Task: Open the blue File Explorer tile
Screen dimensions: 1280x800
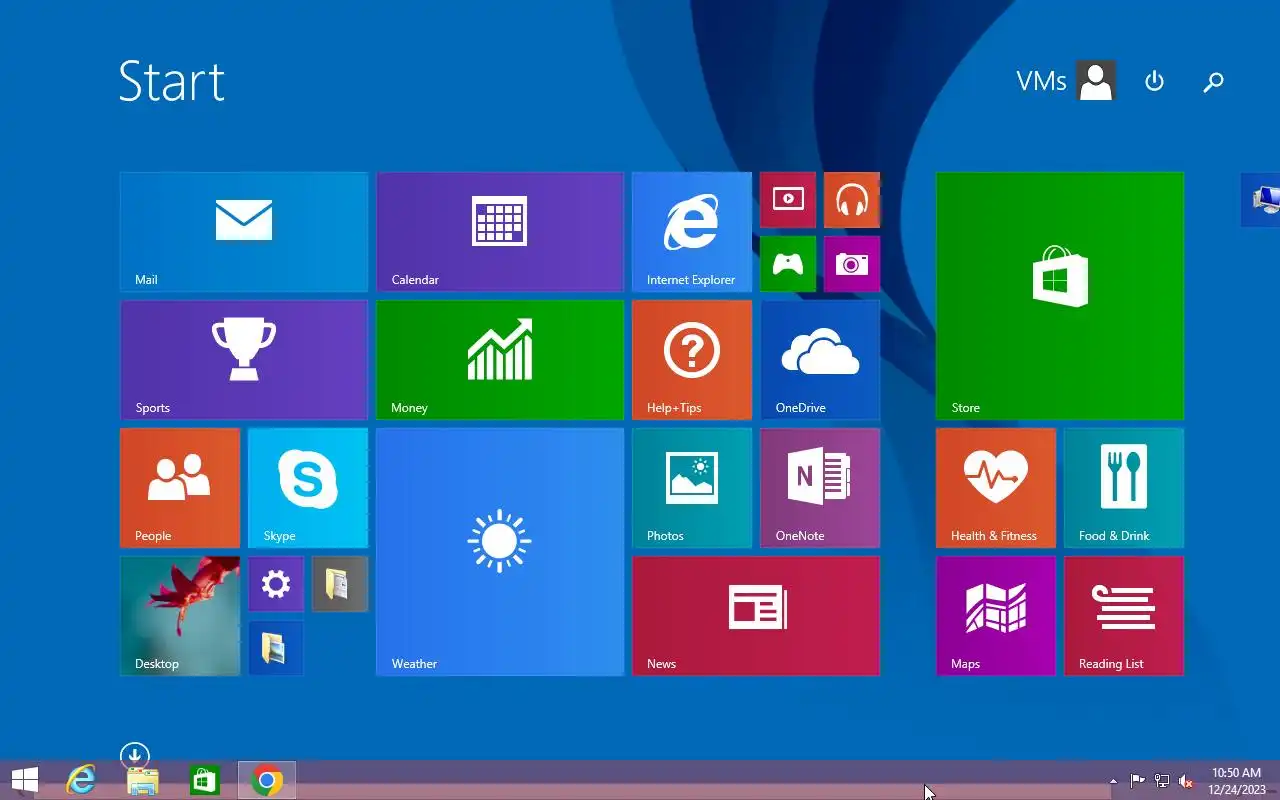Action: 276,648
